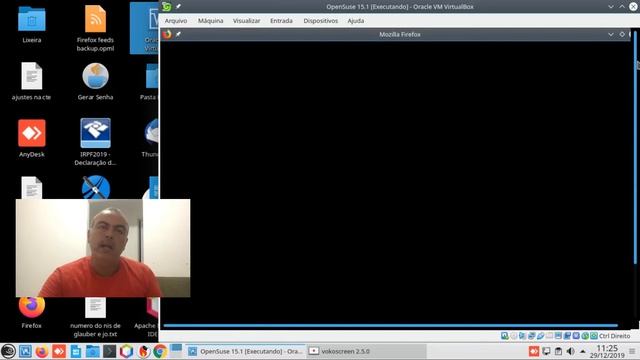Image resolution: width=640 pixels, height=360 pixels.
Task: Click the diamond maximize button on Mozilla Firefox title bar
Action: (x=622, y=34)
